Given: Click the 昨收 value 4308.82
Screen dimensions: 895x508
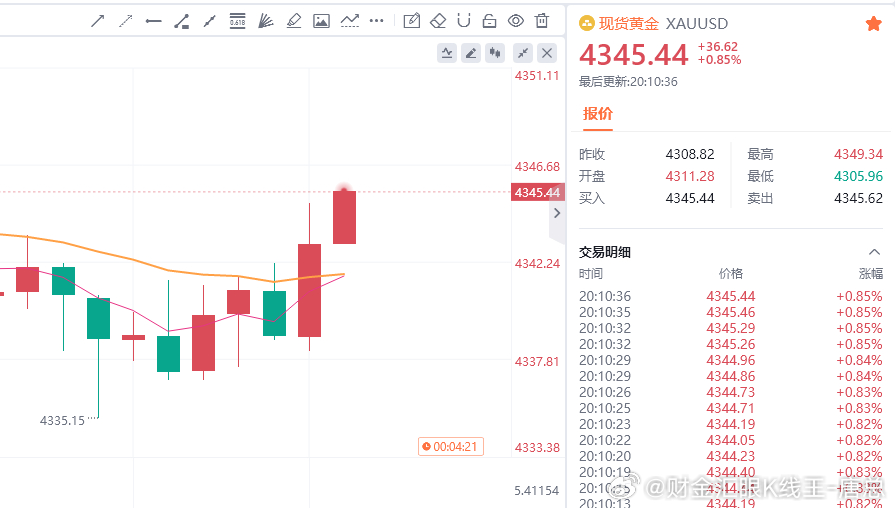Looking at the screenshot, I should (690, 154).
